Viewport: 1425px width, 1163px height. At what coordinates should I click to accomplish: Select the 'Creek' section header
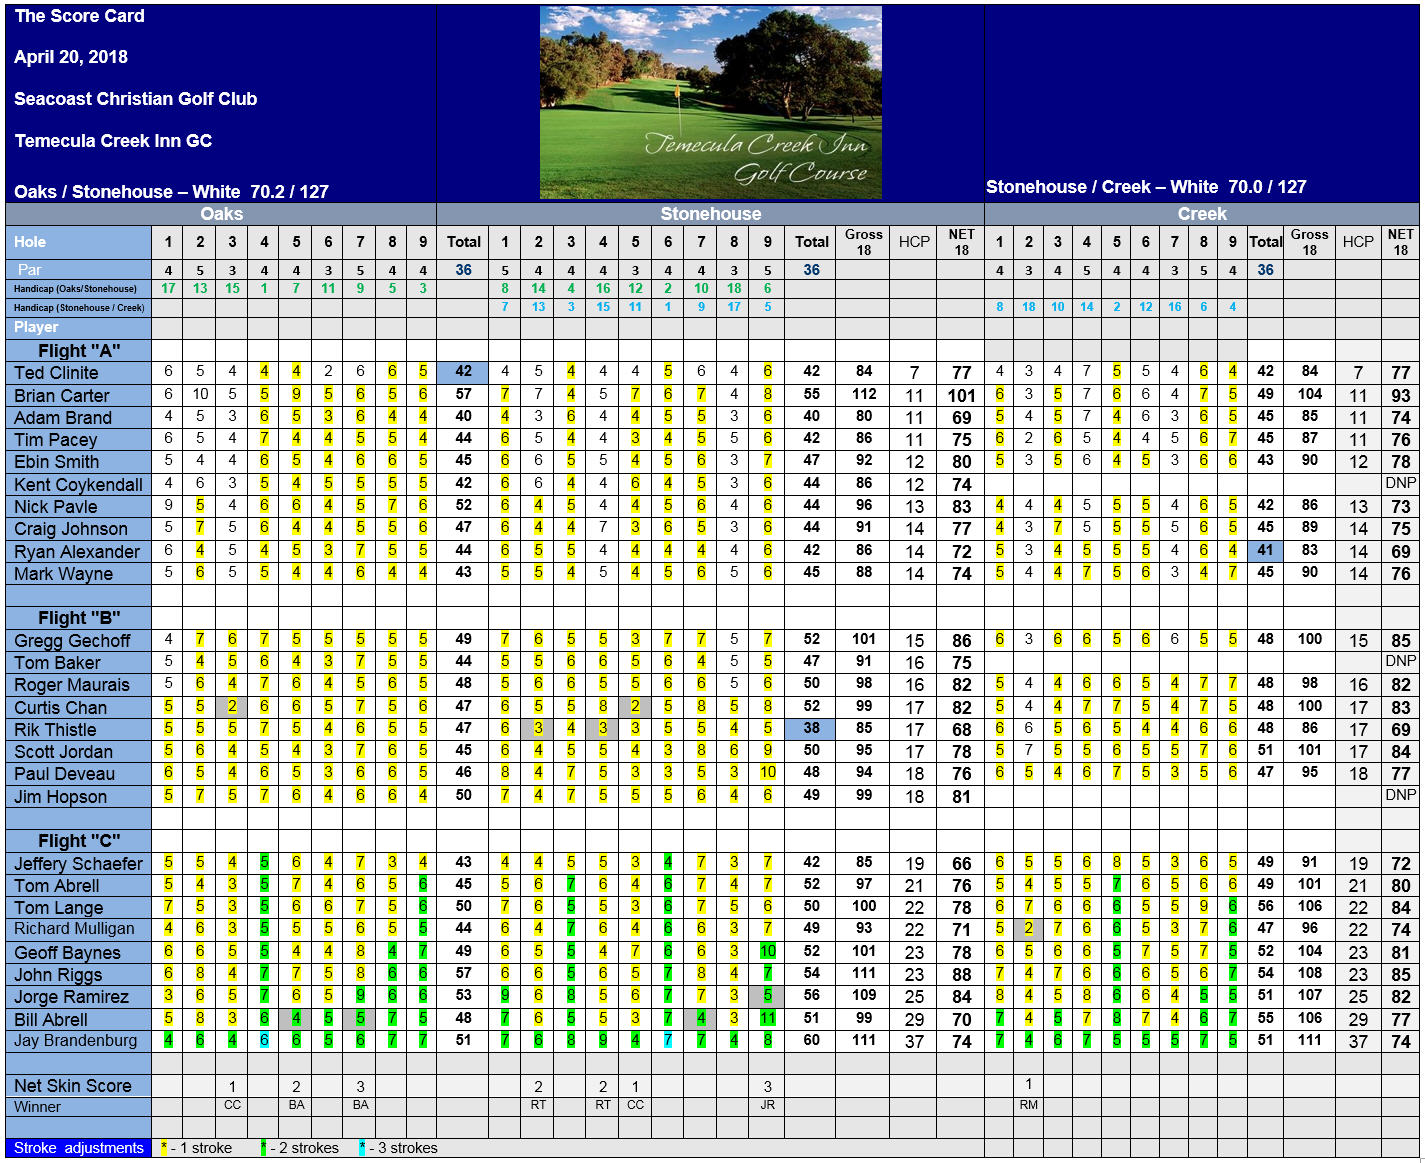pyautogui.click(x=1202, y=214)
